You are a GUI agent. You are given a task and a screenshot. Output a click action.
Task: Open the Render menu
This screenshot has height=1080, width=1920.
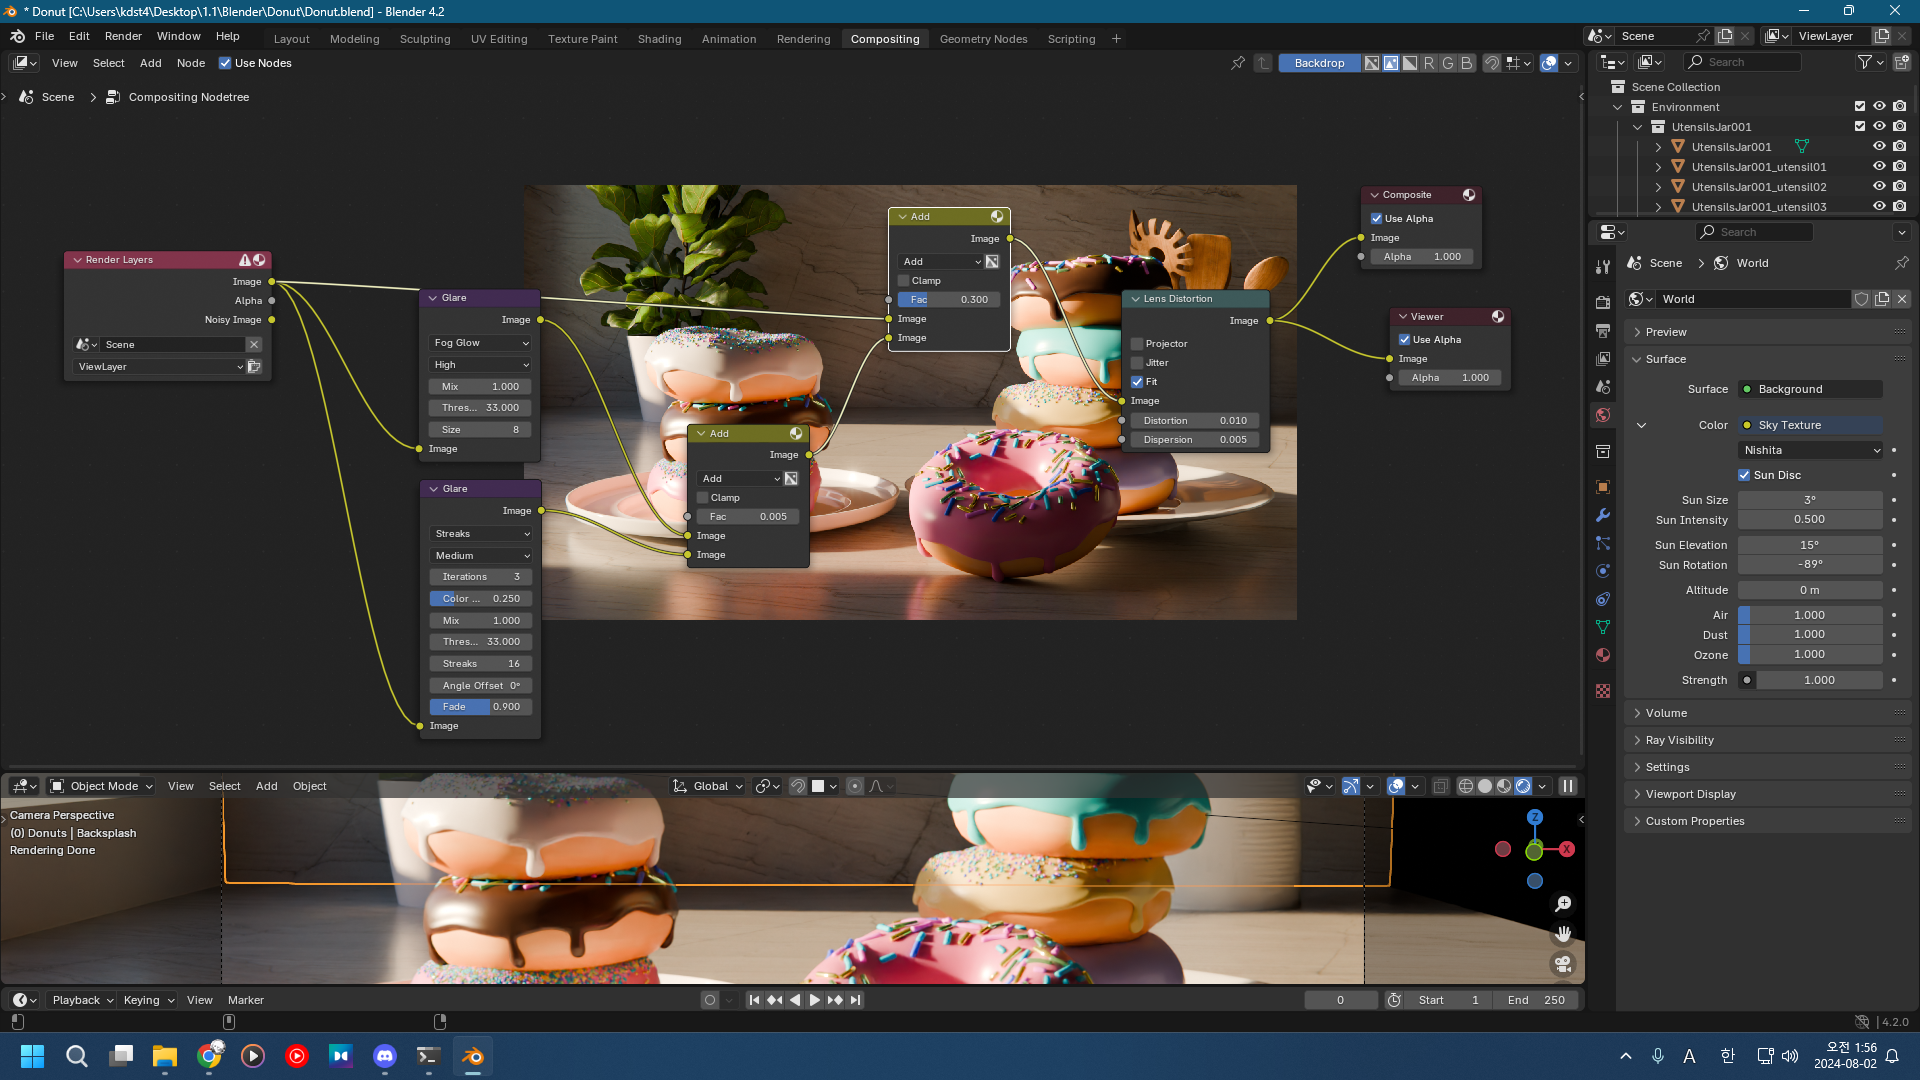tap(123, 36)
